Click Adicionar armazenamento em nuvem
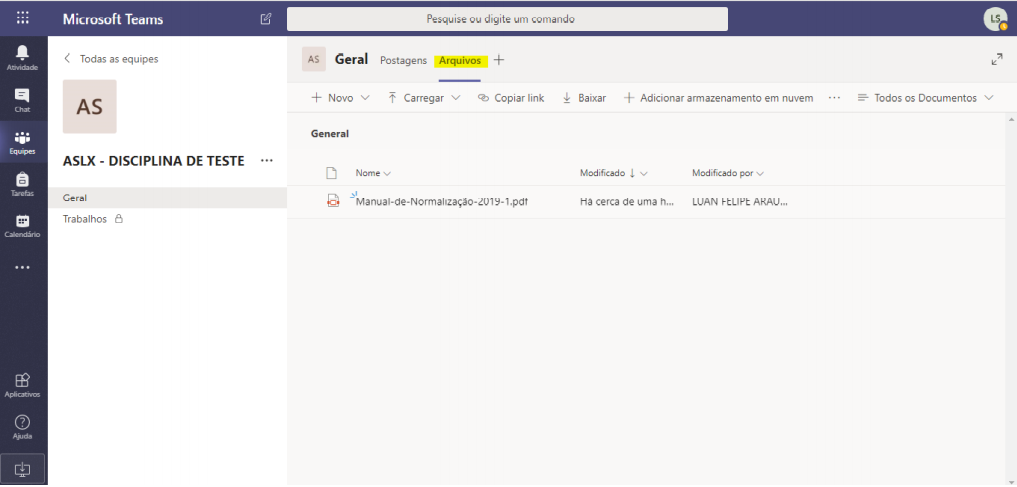The width and height of the screenshot is (1017, 487). point(718,98)
